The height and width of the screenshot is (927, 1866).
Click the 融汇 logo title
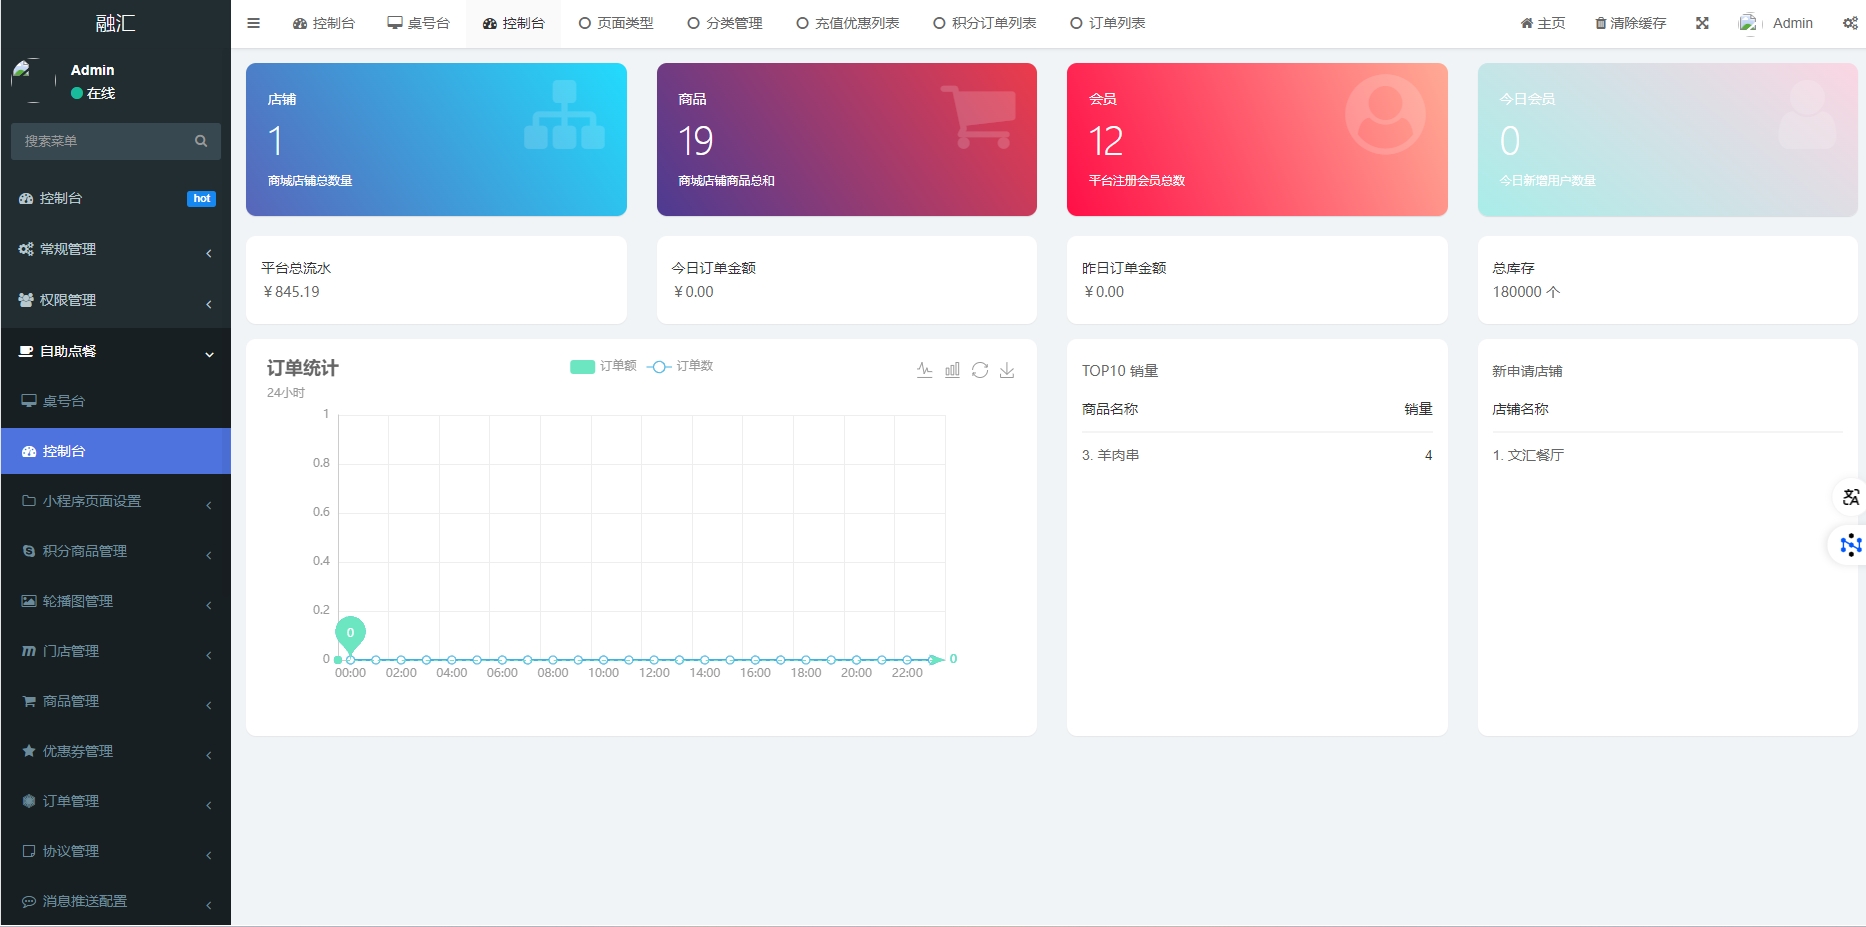click(116, 23)
